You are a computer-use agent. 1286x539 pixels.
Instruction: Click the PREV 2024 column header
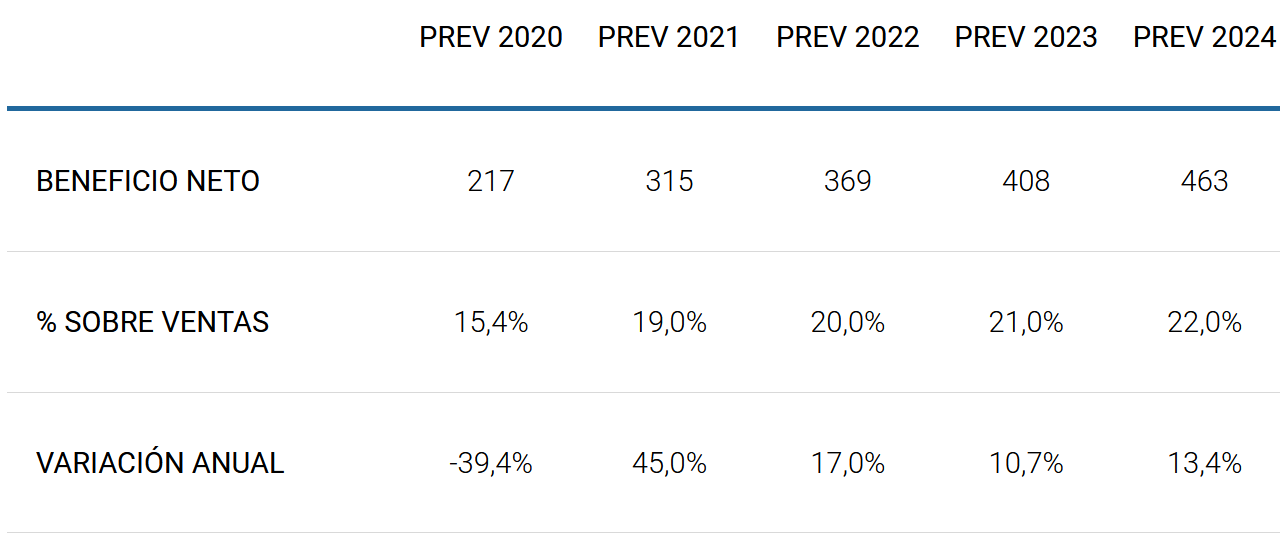tap(1204, 38)
